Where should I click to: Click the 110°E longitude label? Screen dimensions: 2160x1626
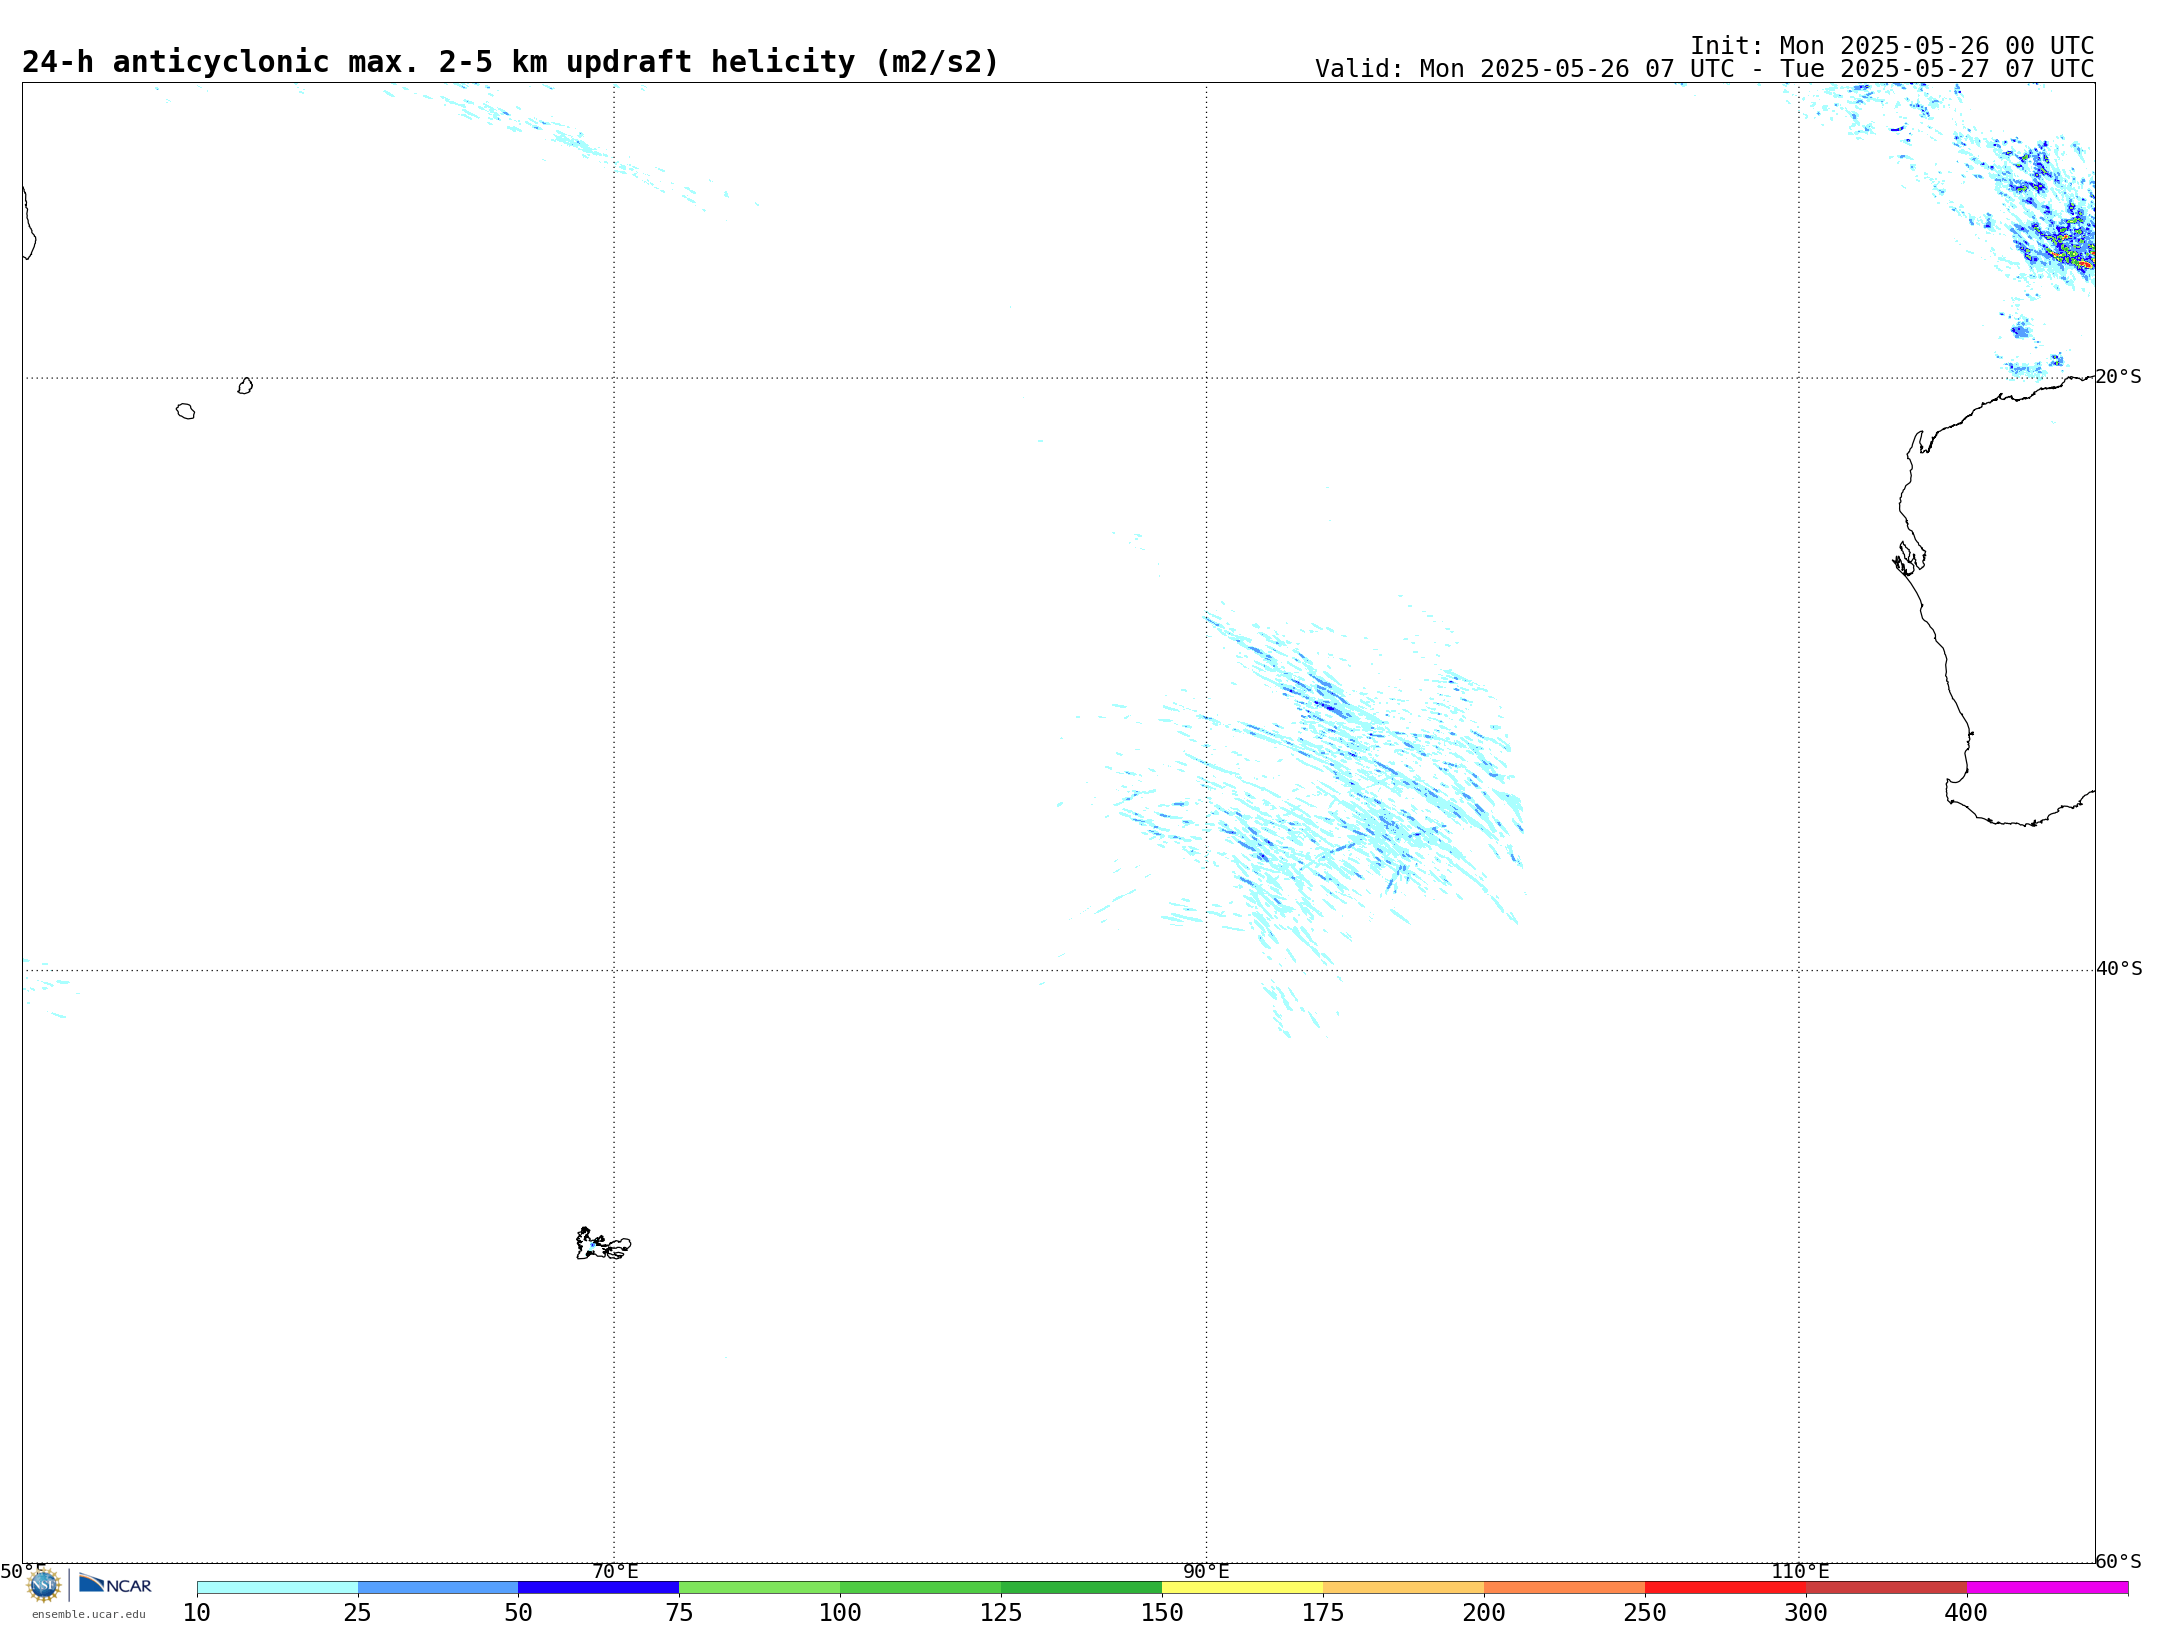point(1800,1572)
